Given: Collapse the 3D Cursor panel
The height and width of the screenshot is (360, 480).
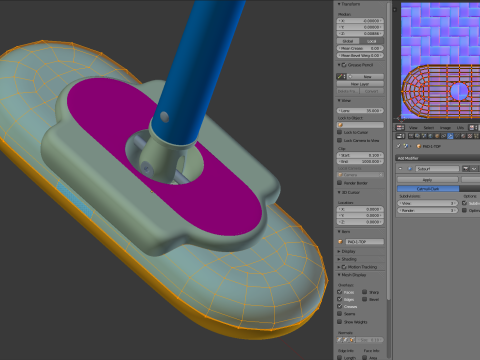Looking at the screenshot, I should 339,192.
